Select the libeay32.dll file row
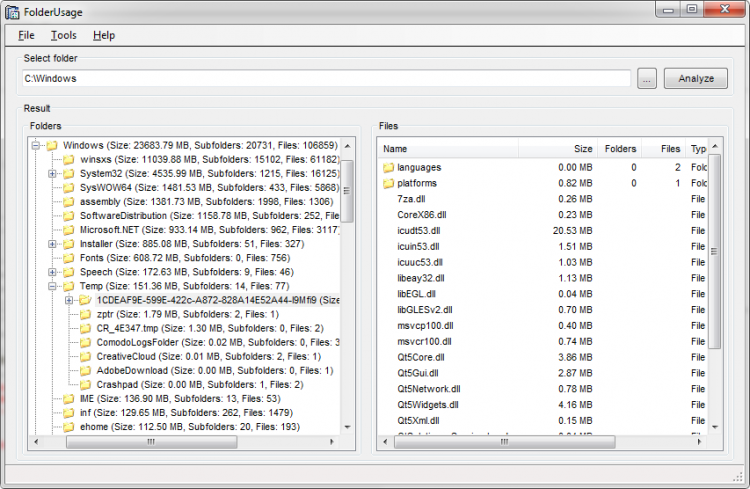 click(543, 278)
